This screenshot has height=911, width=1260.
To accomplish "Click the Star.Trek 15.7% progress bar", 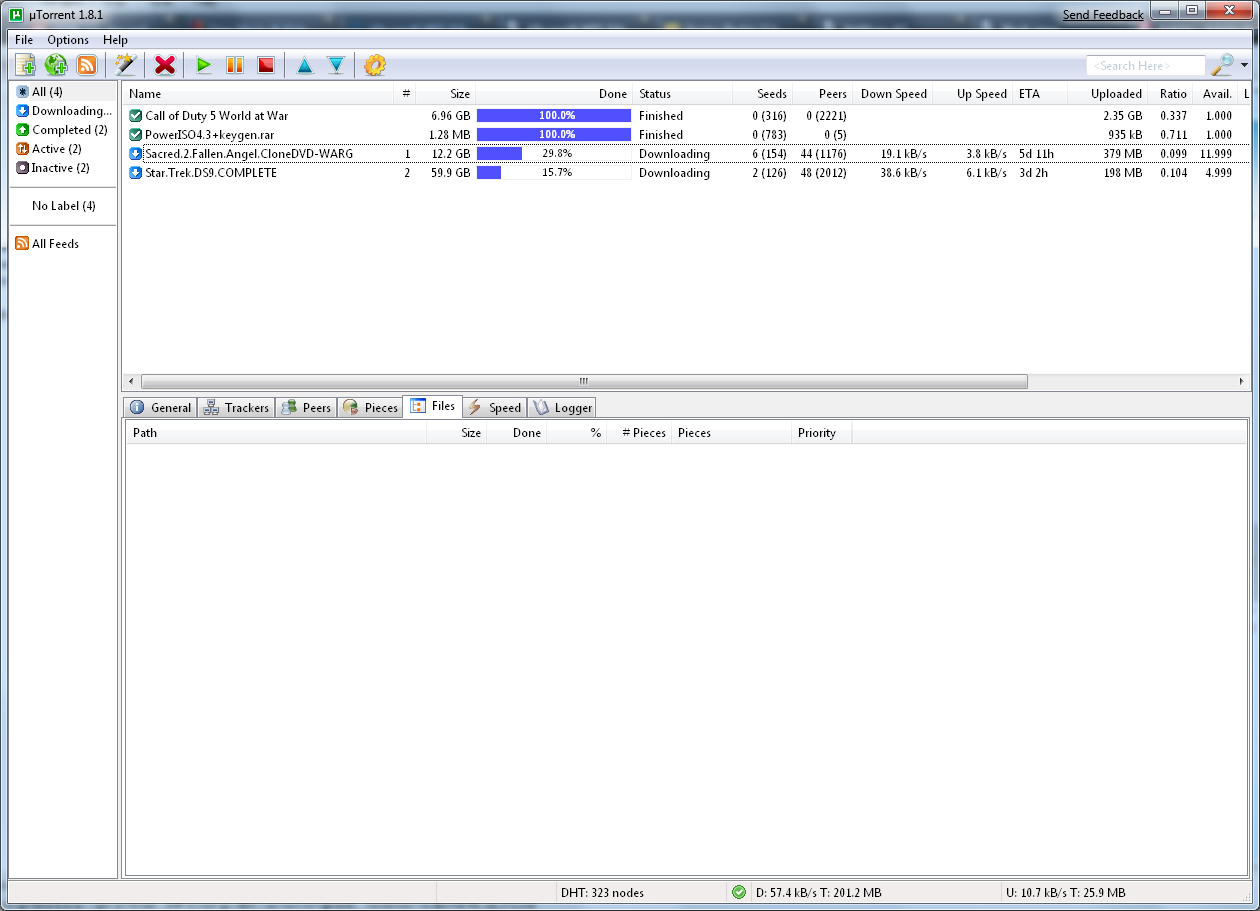I will click(554, 173).
